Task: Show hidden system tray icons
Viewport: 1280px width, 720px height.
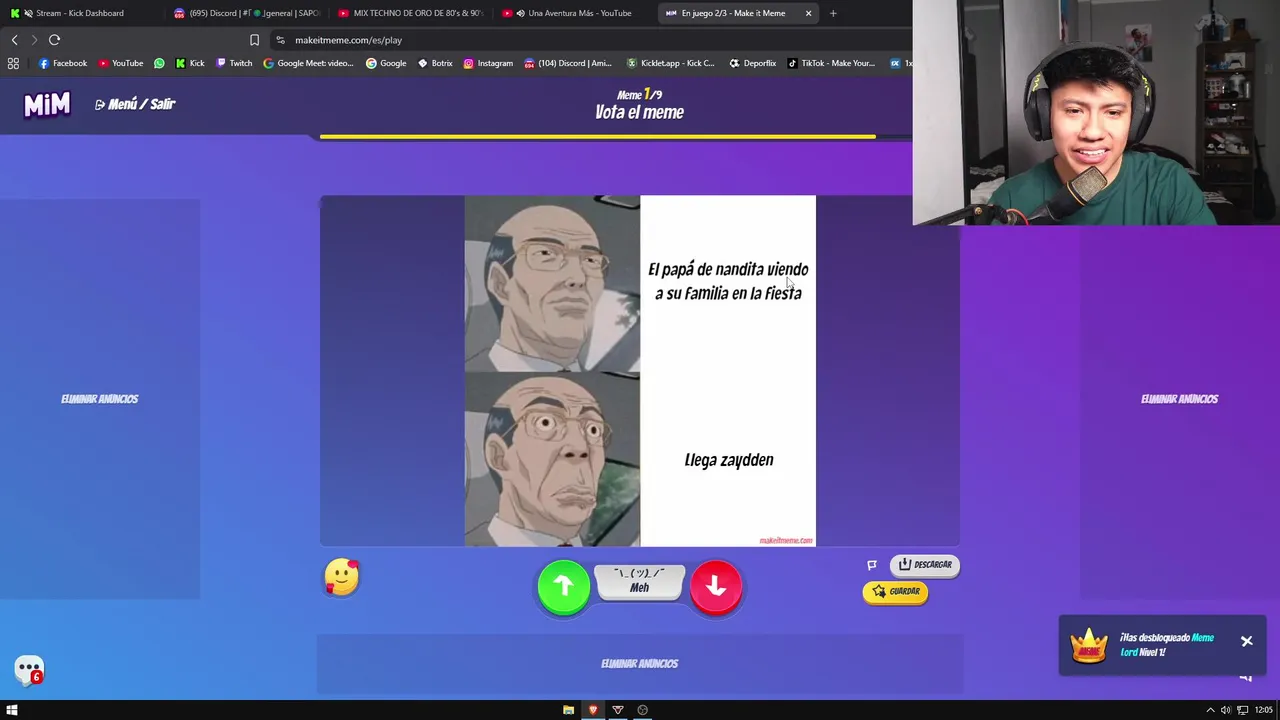Action: (x=1210, y=710)
